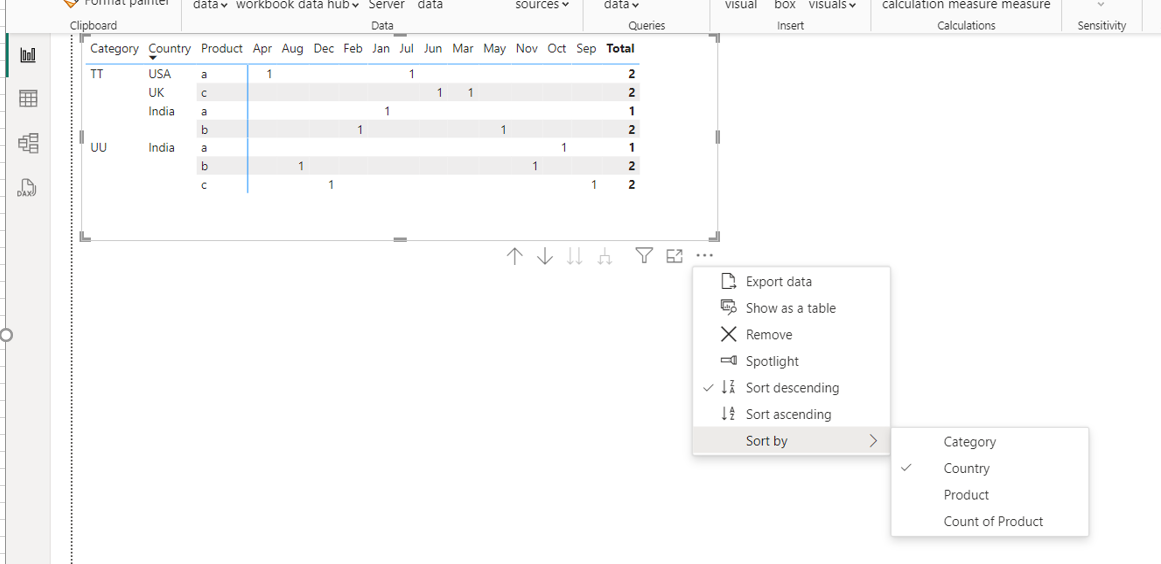Choose Spotlight option
Image resolution: width=1161 pixels, height=564 pixels.
(791, 361)
